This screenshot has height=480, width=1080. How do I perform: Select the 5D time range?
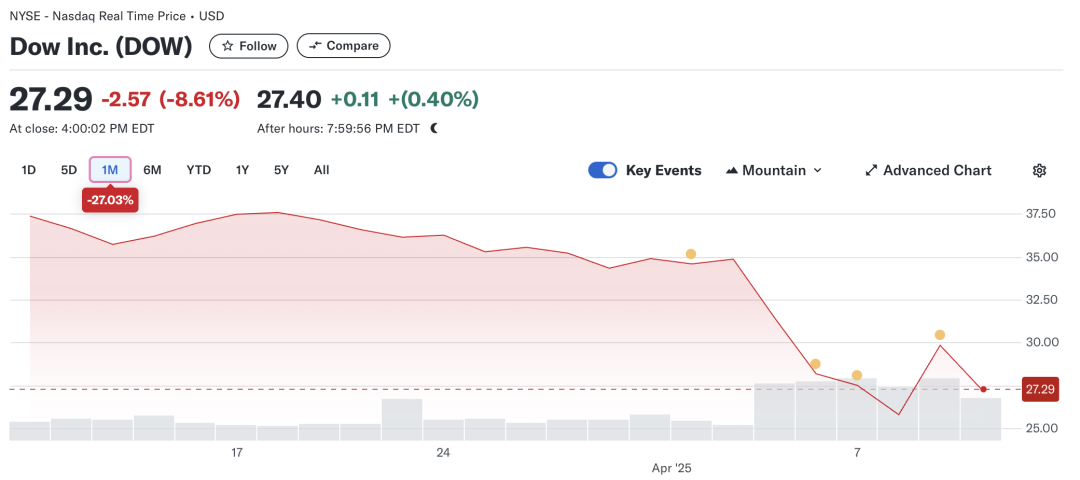coord(69,170)
